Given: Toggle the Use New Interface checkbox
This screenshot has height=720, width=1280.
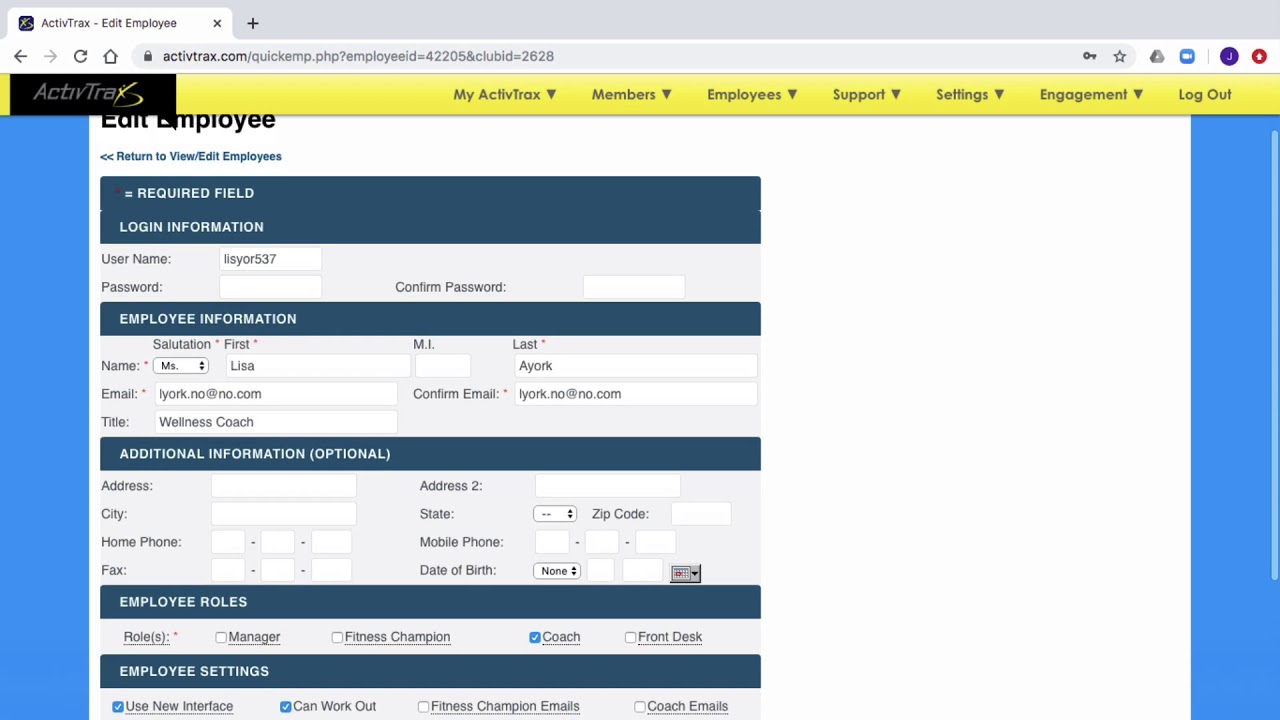Looking at the screenshot, I should pyautogui.click(x=118, y=706).
